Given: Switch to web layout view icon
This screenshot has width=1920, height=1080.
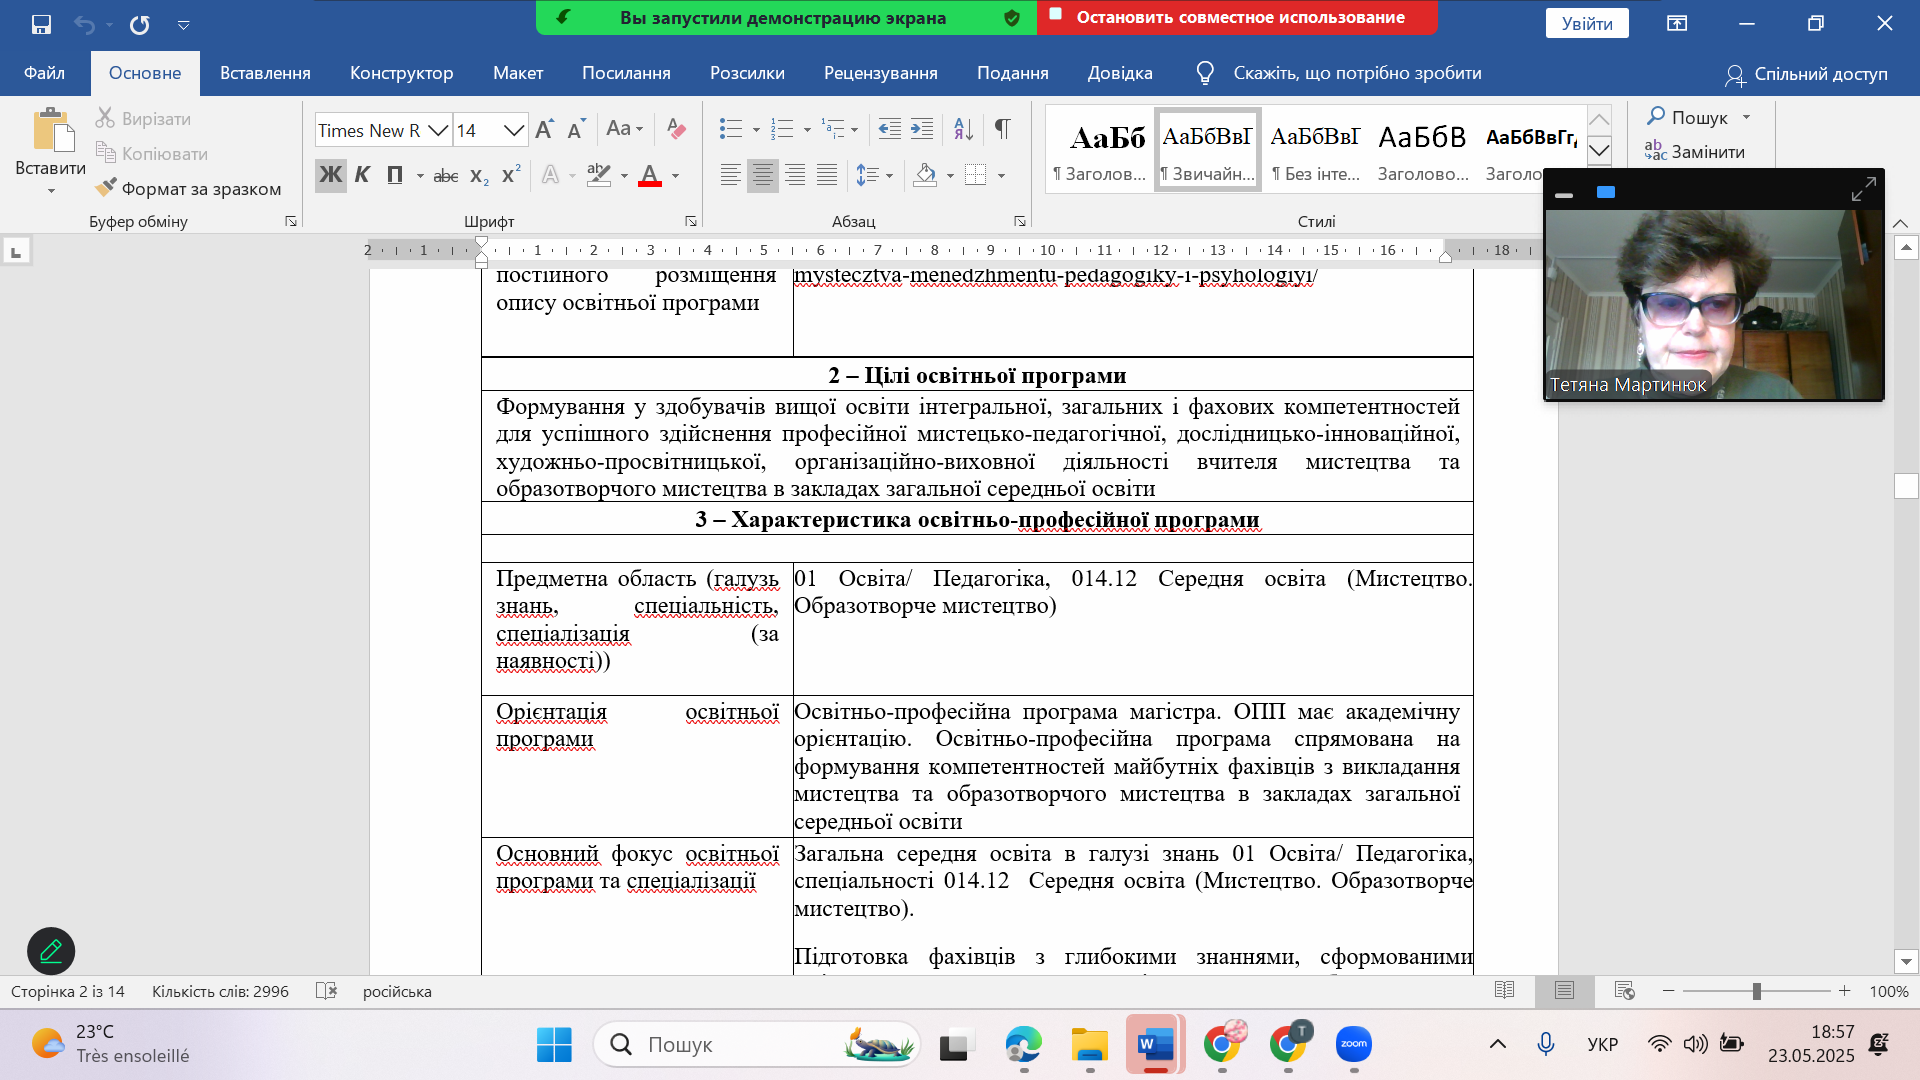Looking at the screenshot, I should point(1624,991).
